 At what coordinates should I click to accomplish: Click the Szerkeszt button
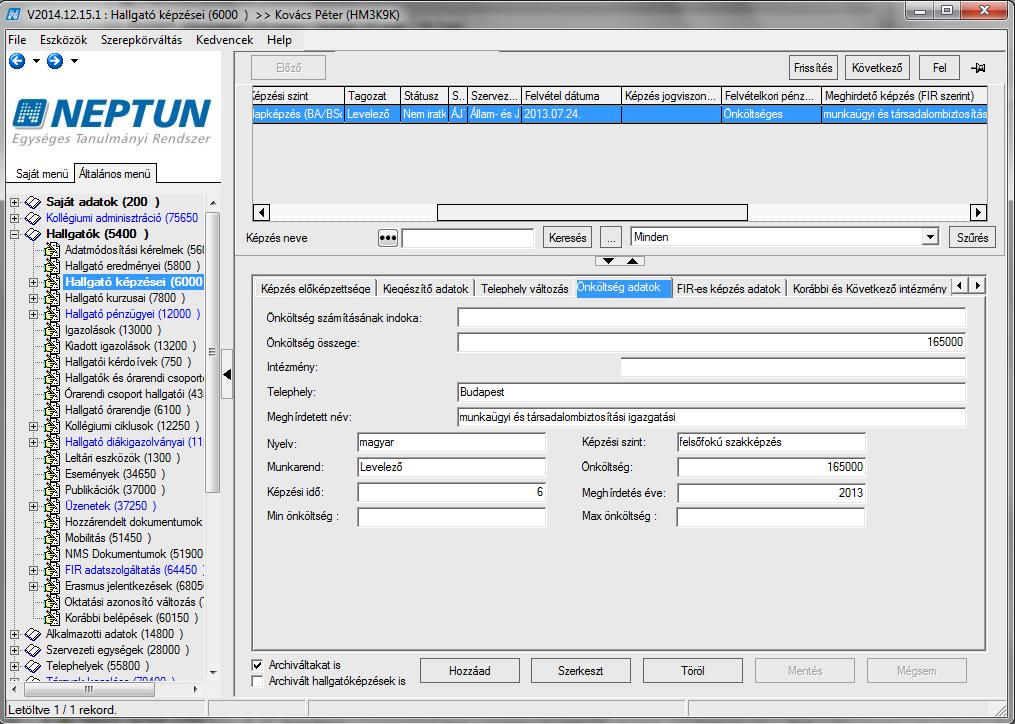click(581, 671)
